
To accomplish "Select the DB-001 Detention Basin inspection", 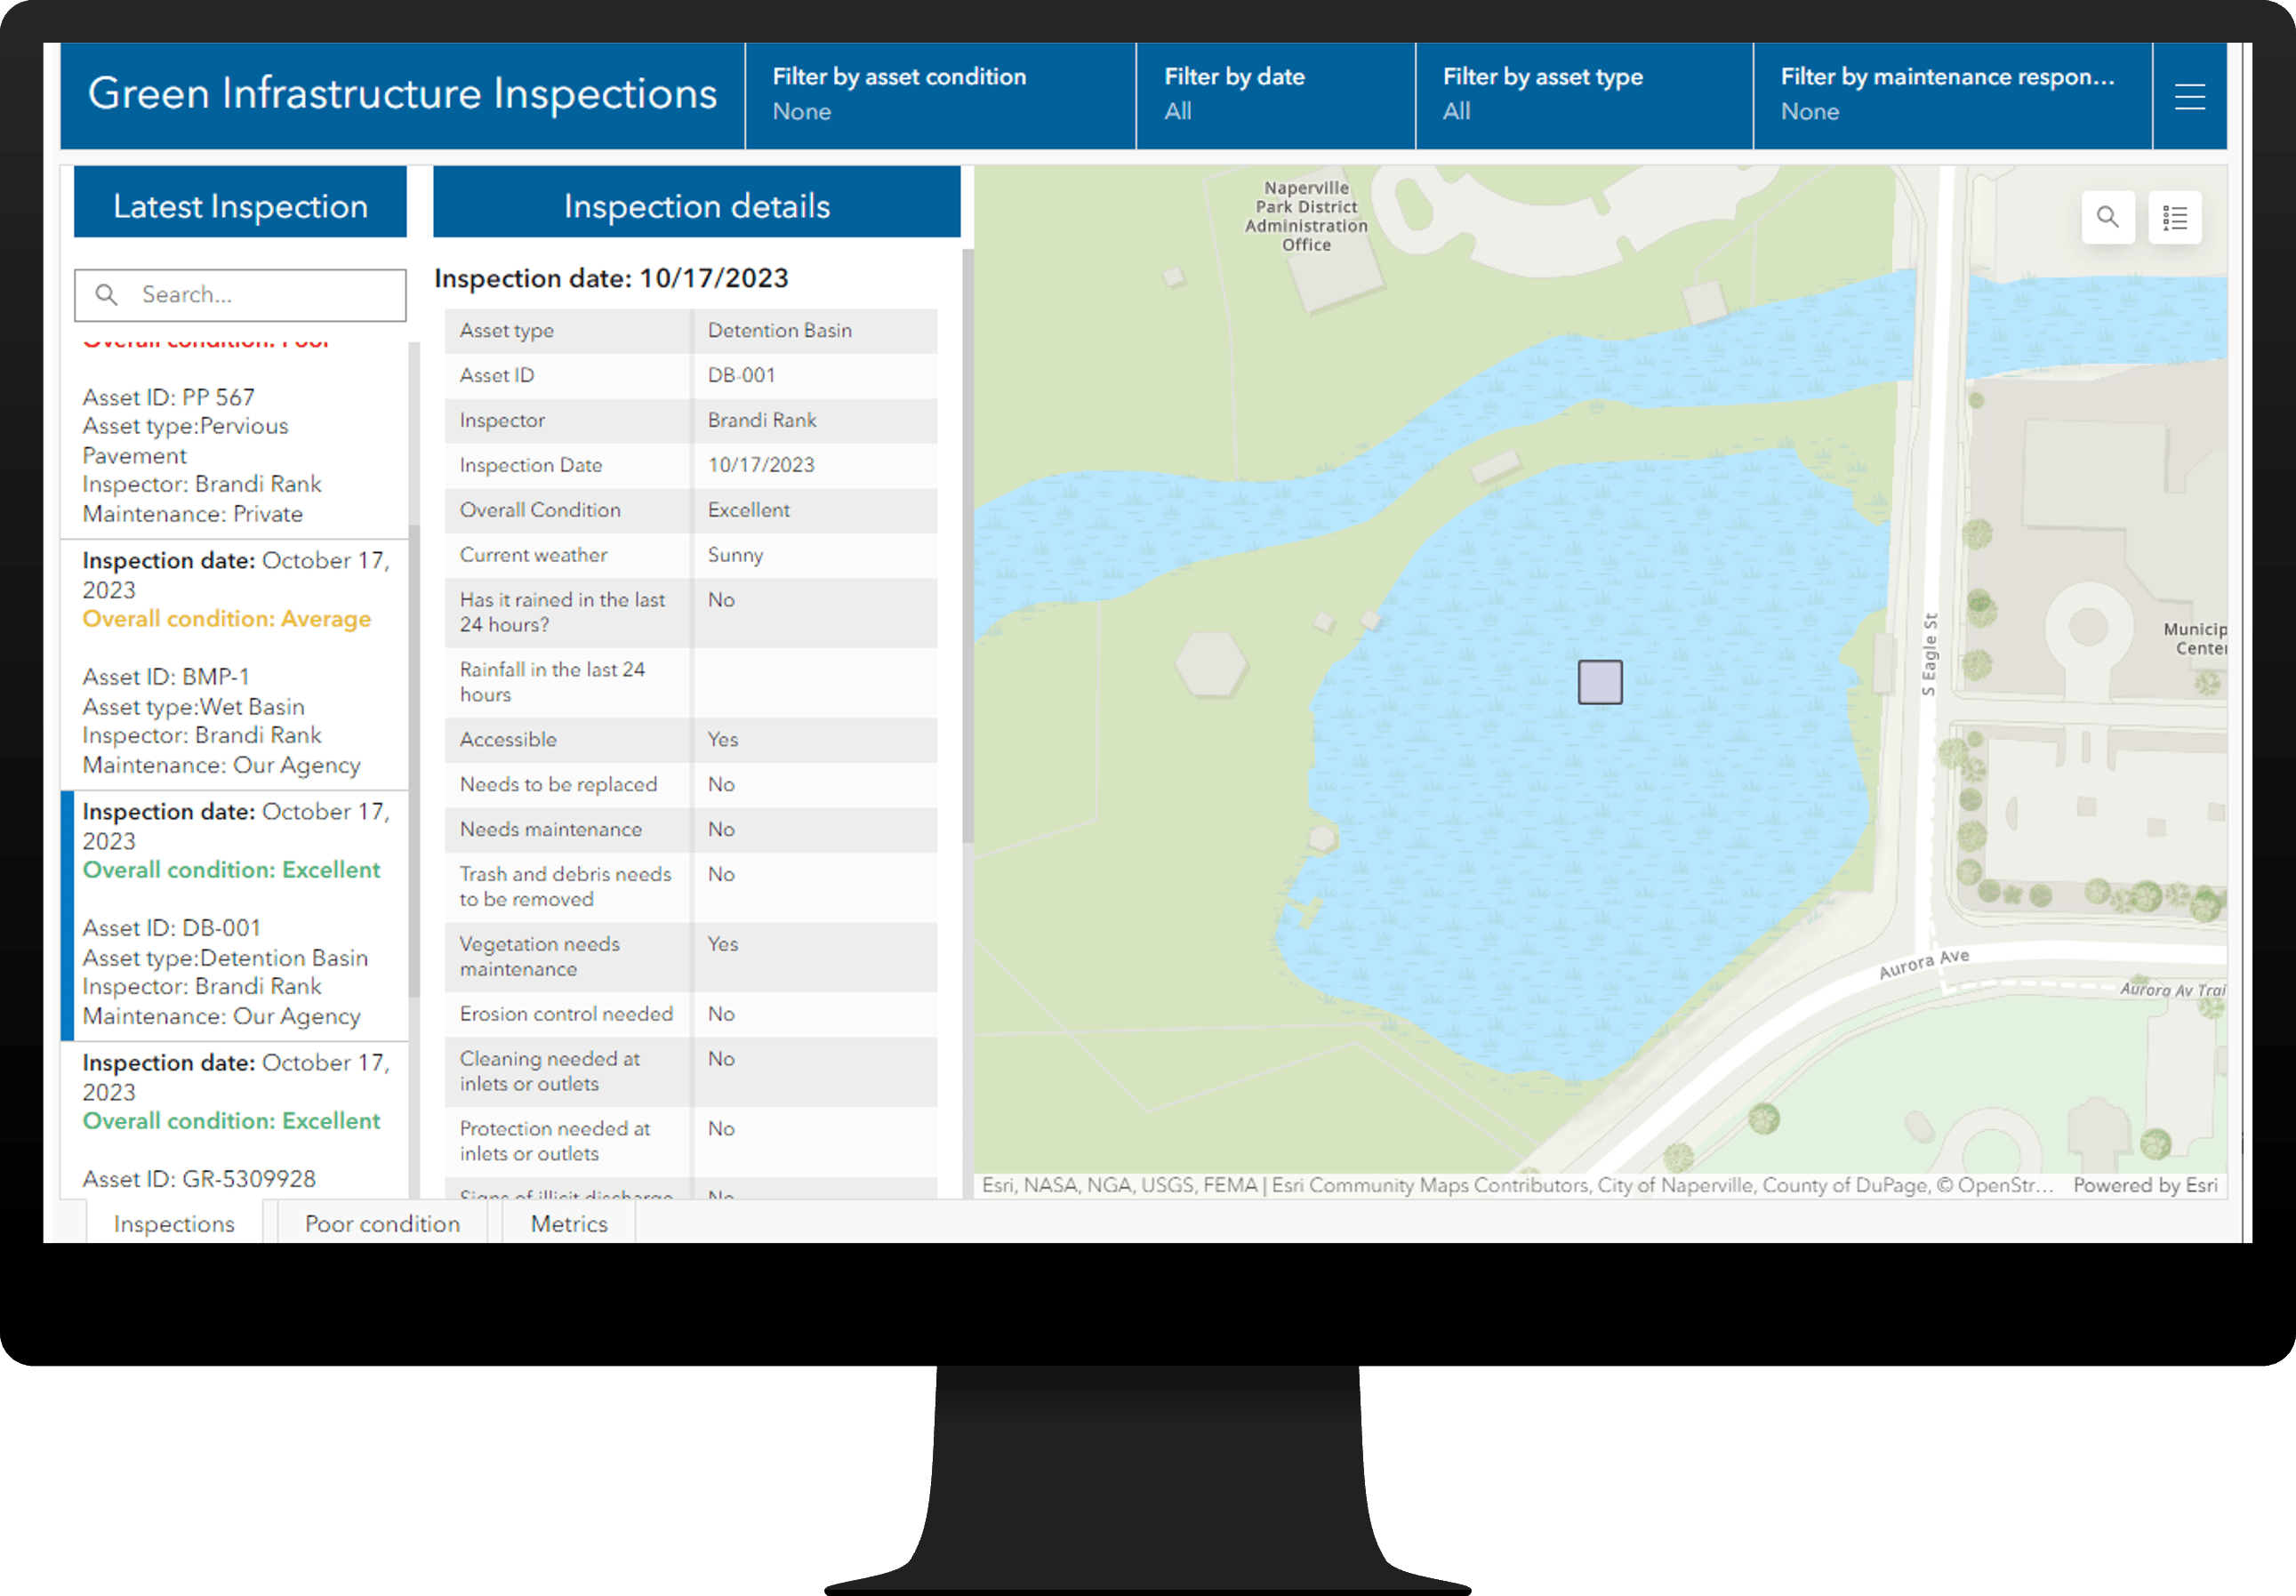I will 235,915.
